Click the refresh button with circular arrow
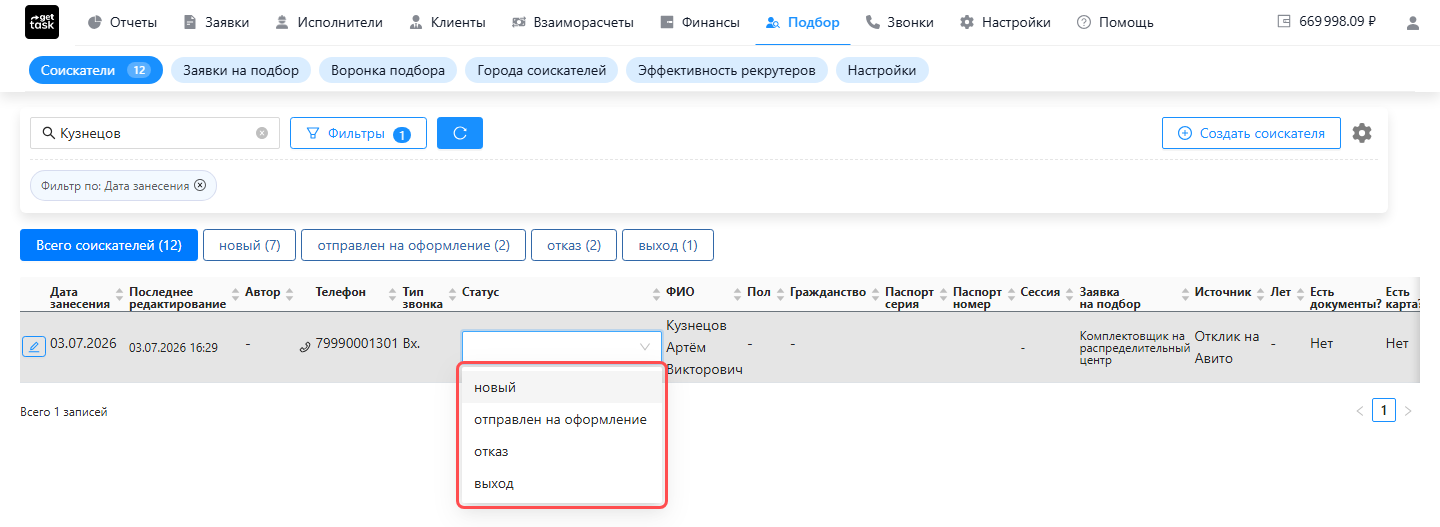 460,133
